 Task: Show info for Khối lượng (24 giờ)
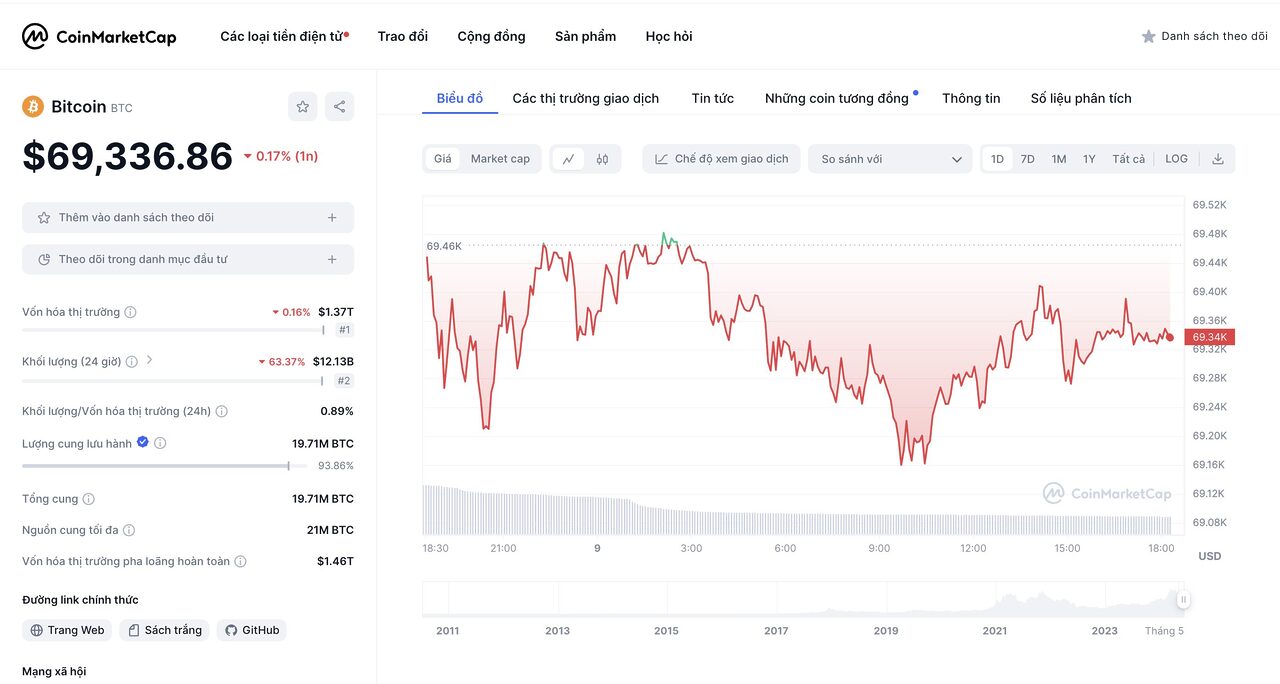click(x=131, y=361)
